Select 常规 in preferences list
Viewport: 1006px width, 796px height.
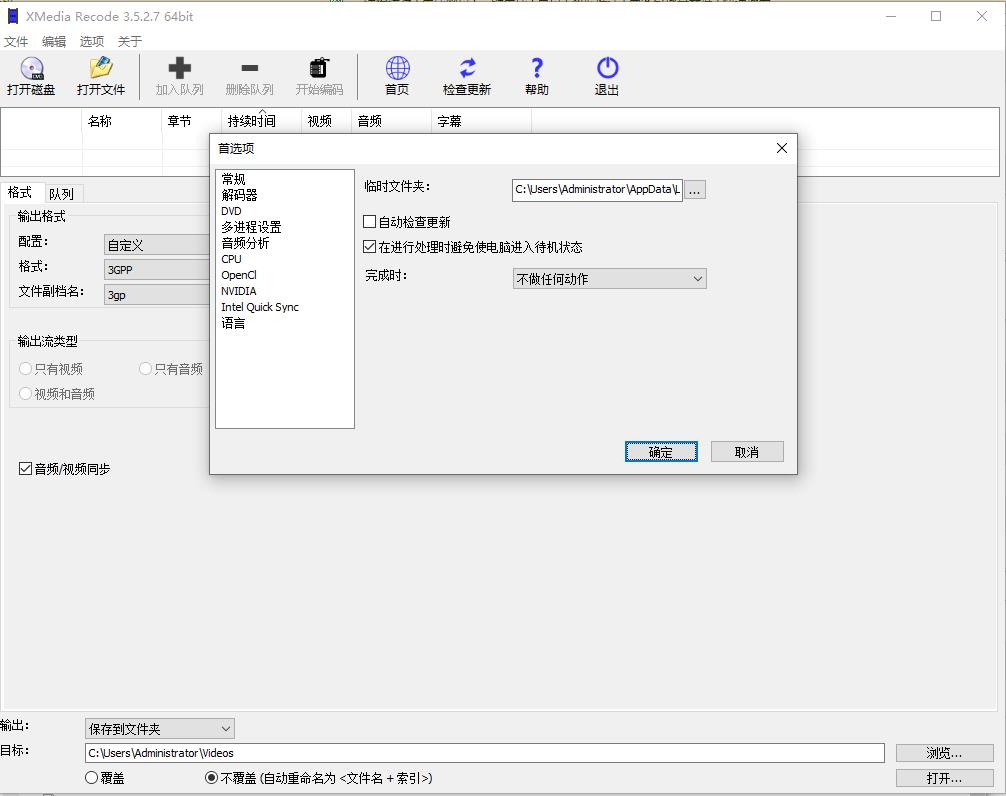(x=234, y=179)
